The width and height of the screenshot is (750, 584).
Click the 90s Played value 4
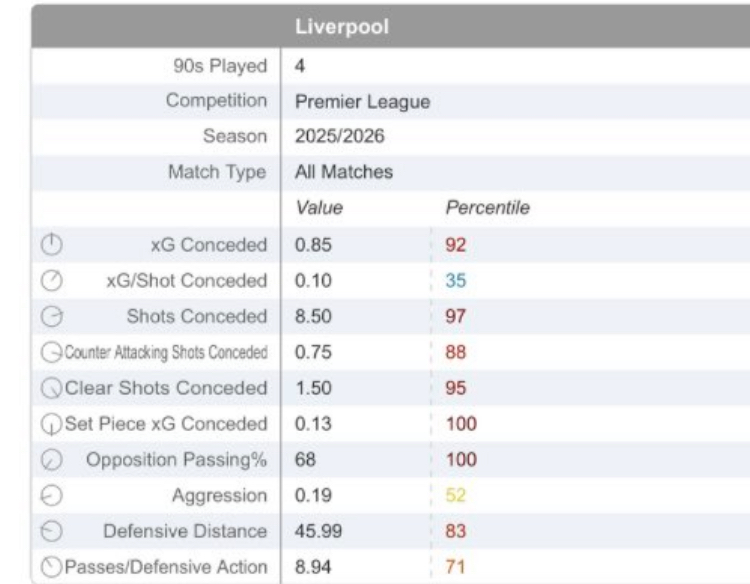(x=300, y=65)
